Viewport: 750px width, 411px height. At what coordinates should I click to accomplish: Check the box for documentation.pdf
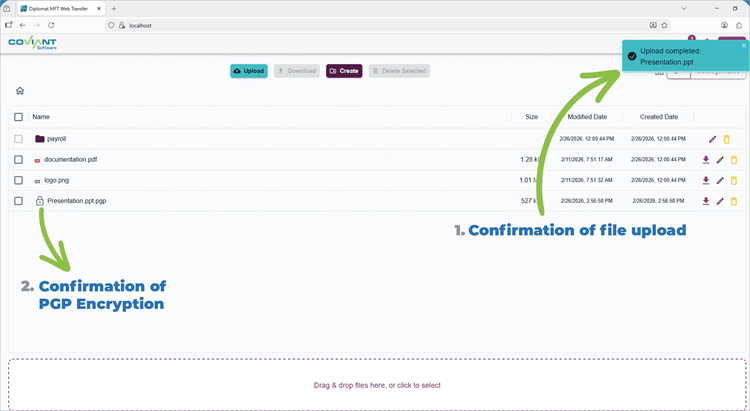click(18, 159)
